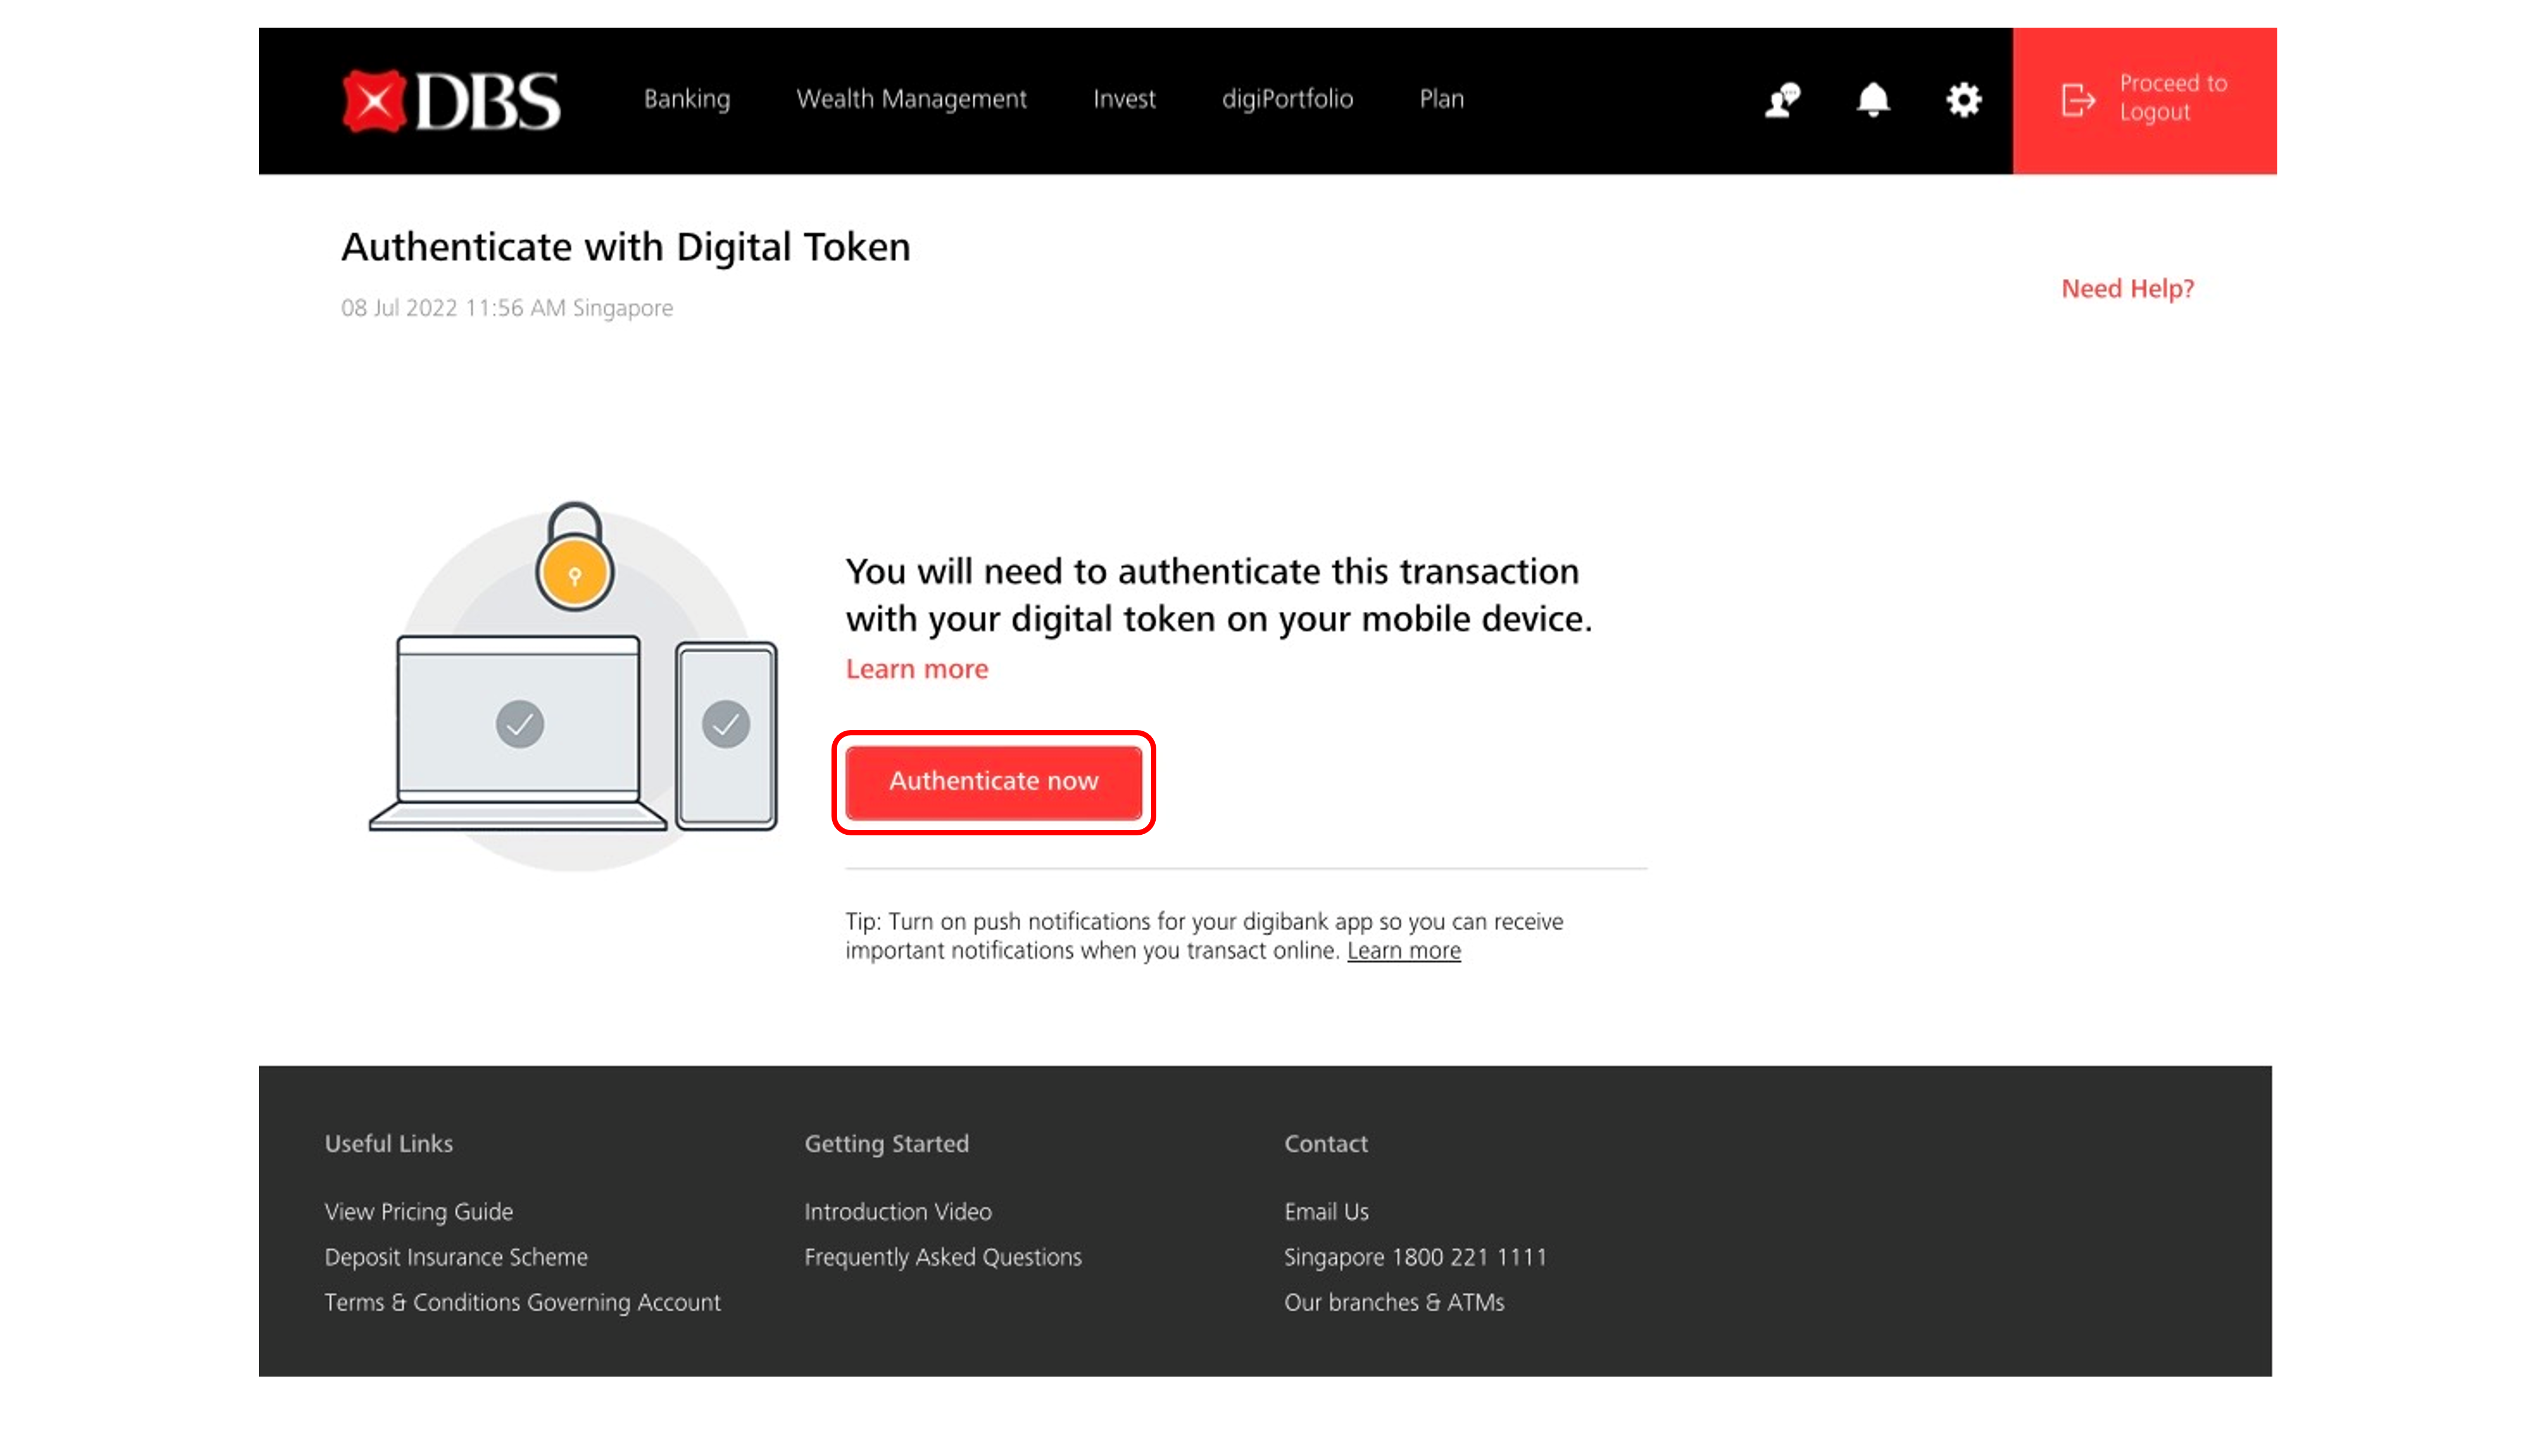Open the notifications bell
The width and height of the screenshot is (2528, 1456).
click(x=1873, y=100)
